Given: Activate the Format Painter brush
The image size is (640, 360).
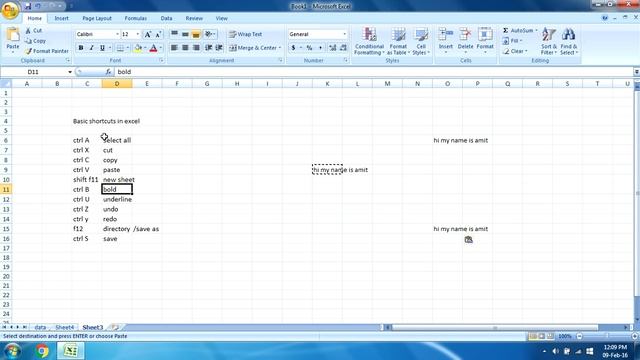Looking at the screenshot, I should (x=47, y=51).
